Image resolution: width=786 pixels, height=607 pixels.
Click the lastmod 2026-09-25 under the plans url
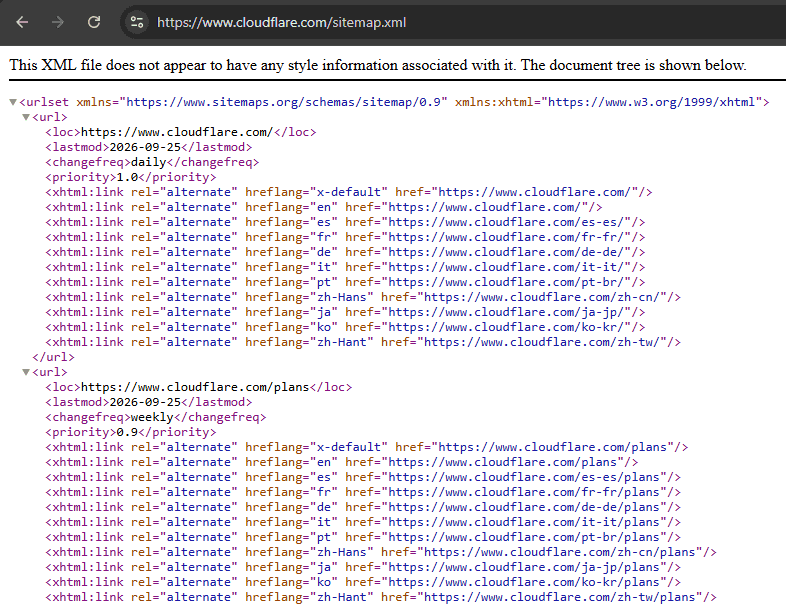(x=145, y=402)
